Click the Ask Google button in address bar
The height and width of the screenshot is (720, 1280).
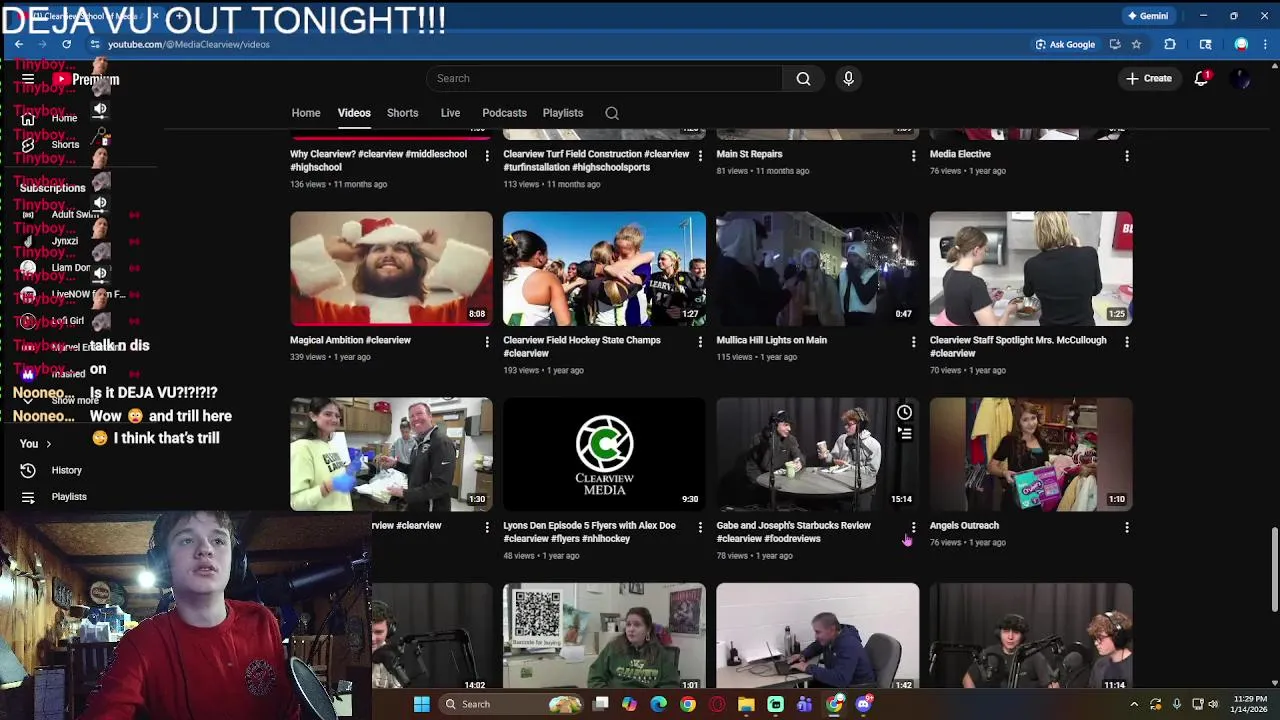click(x=1065, y=44)
